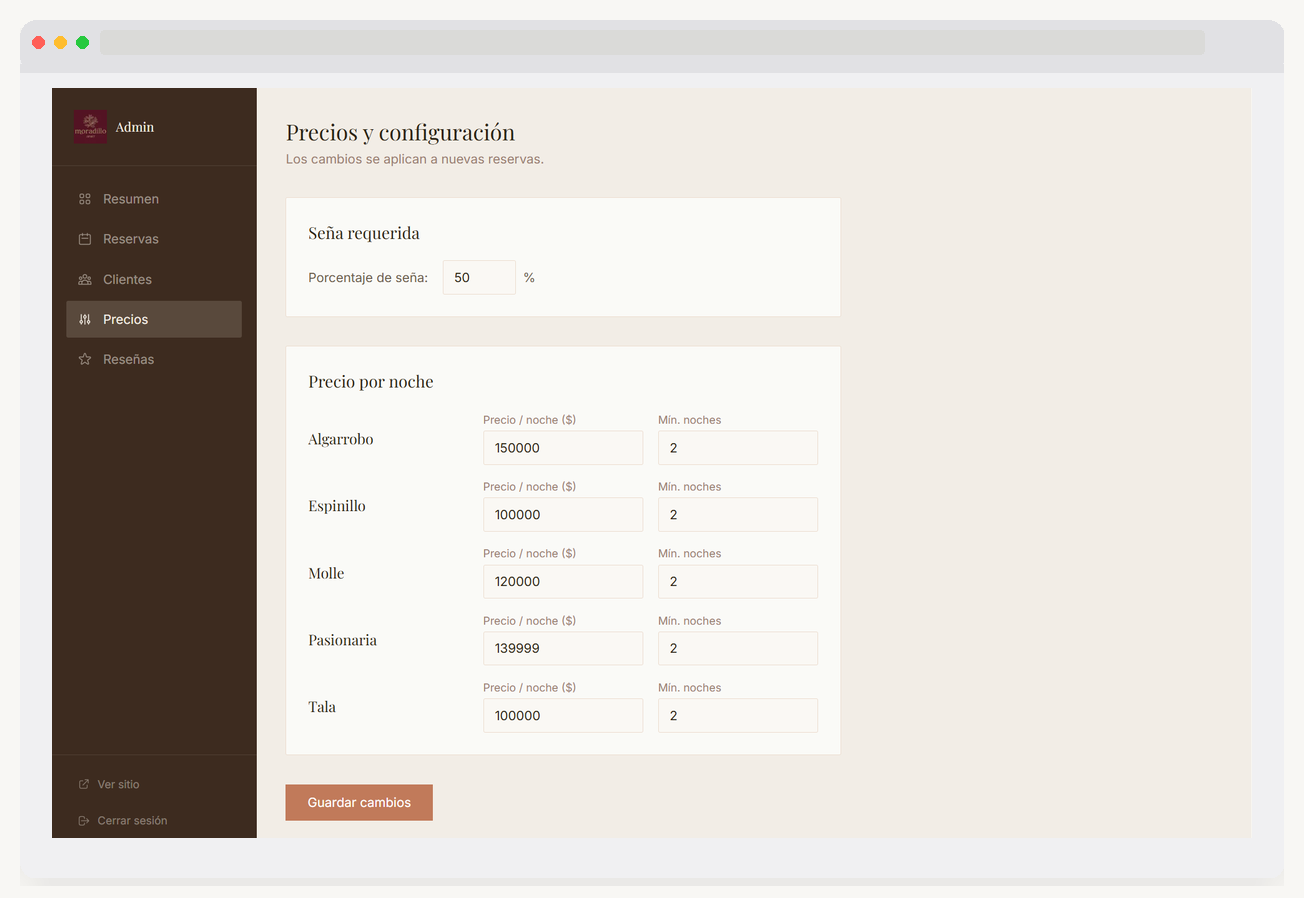Click the Admin label in sidebar header

pyautogui.click(x=135, y=127)
